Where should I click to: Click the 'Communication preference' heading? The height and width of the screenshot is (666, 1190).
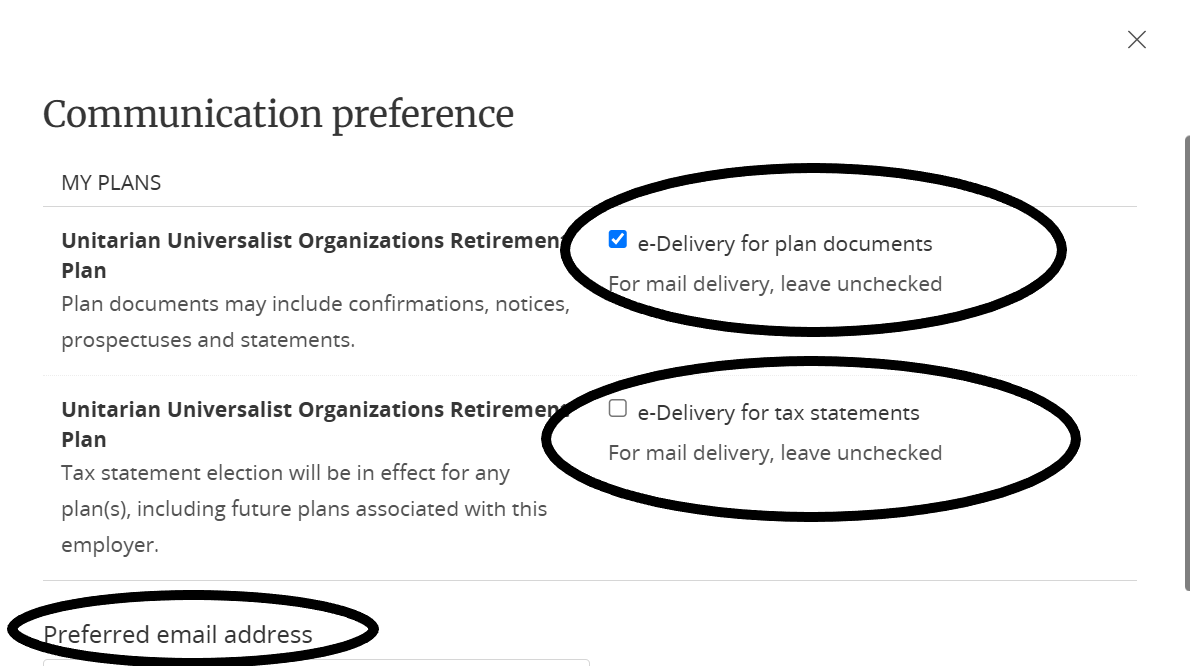(x=278, y=114)
